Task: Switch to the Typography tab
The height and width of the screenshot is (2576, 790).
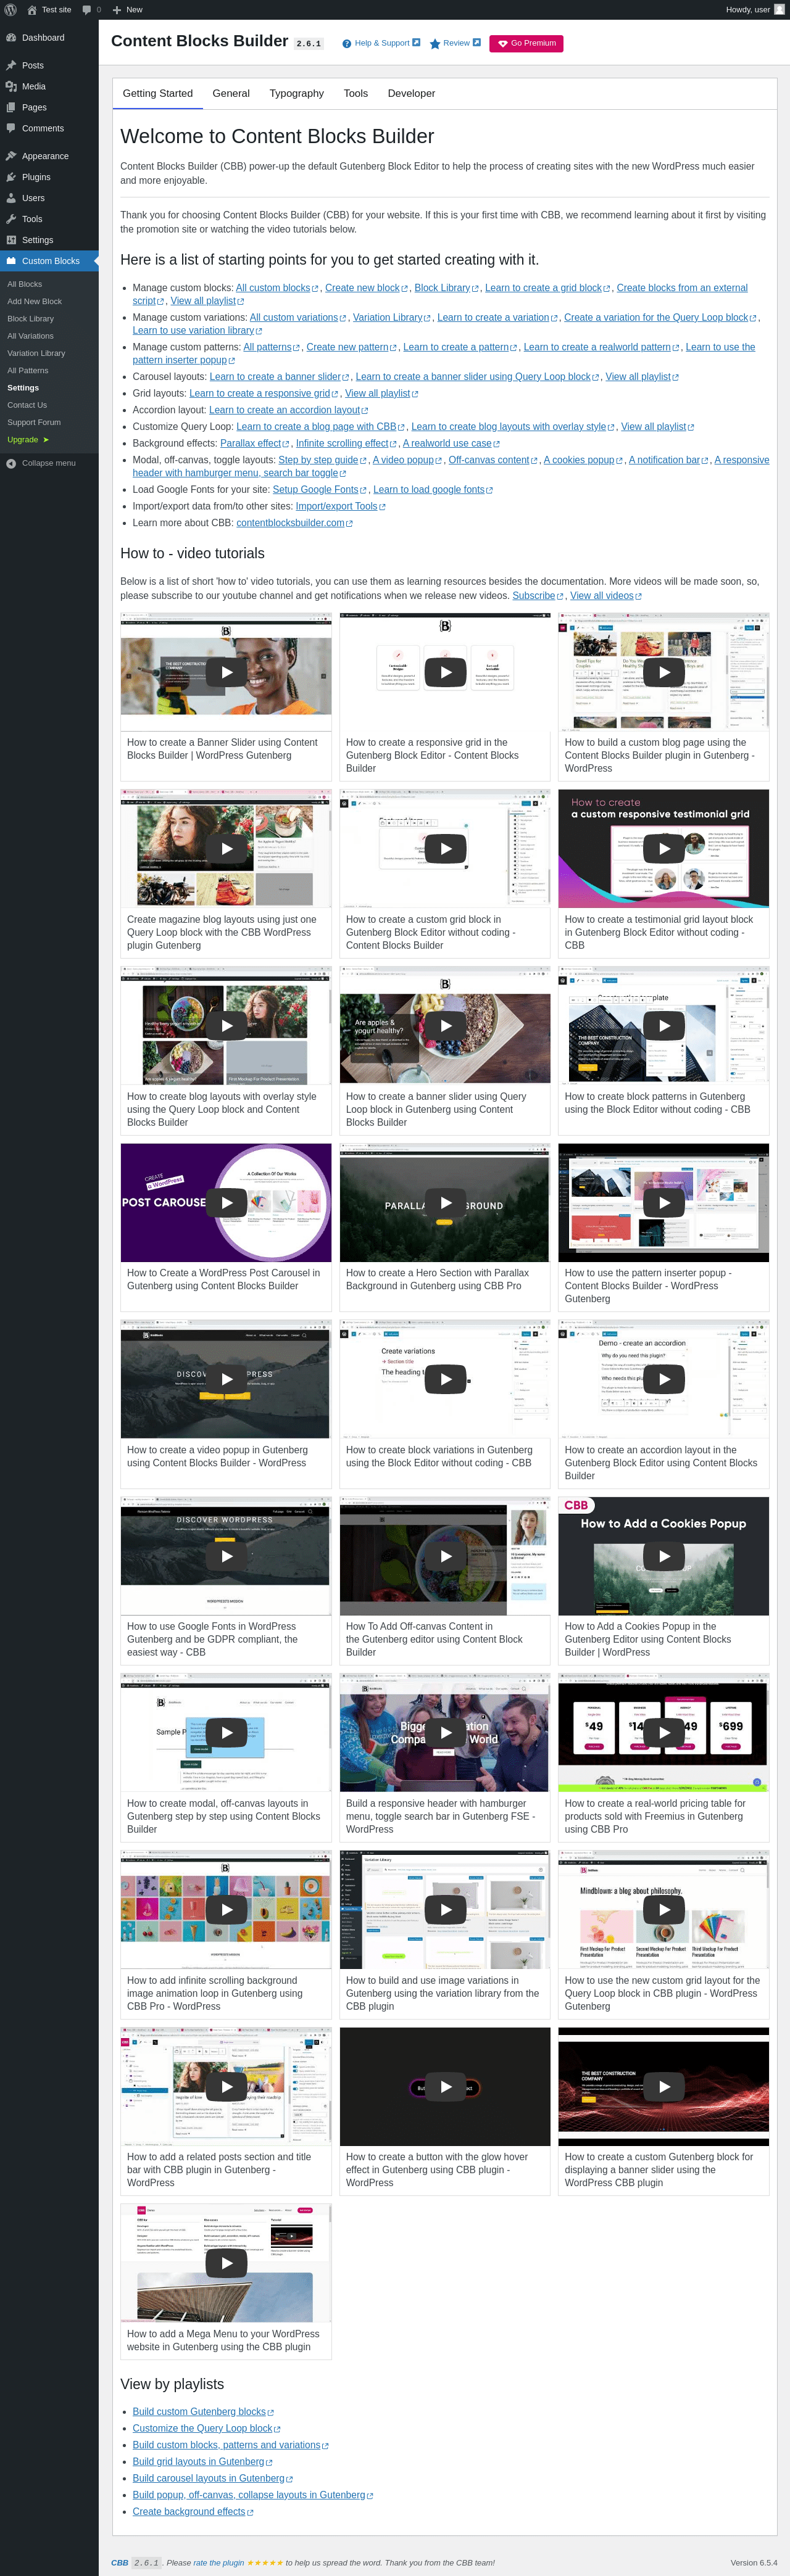Action: pyautogui.click(x=297, y=93)
